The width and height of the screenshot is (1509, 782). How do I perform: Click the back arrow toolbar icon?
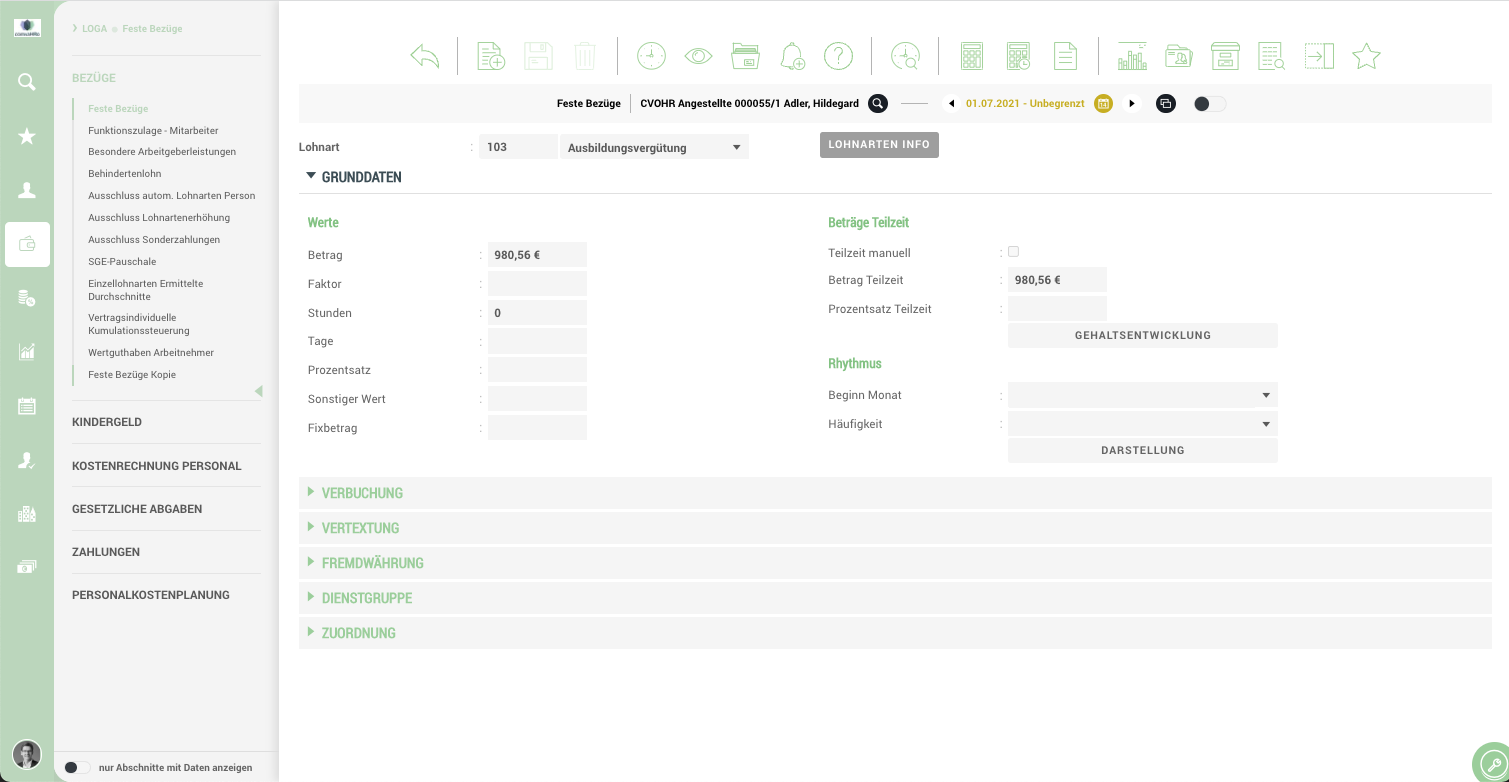425,56
